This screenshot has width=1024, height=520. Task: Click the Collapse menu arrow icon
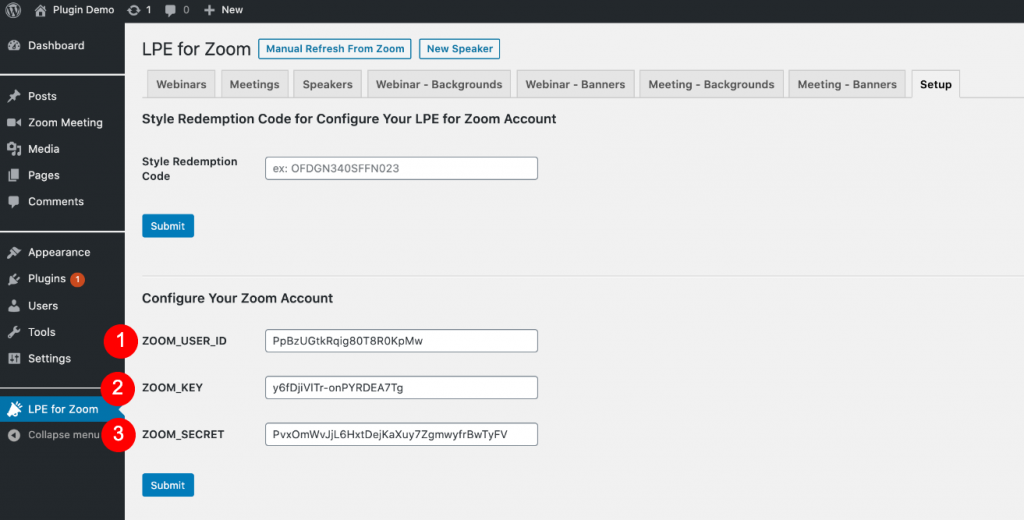click(14, 435)
